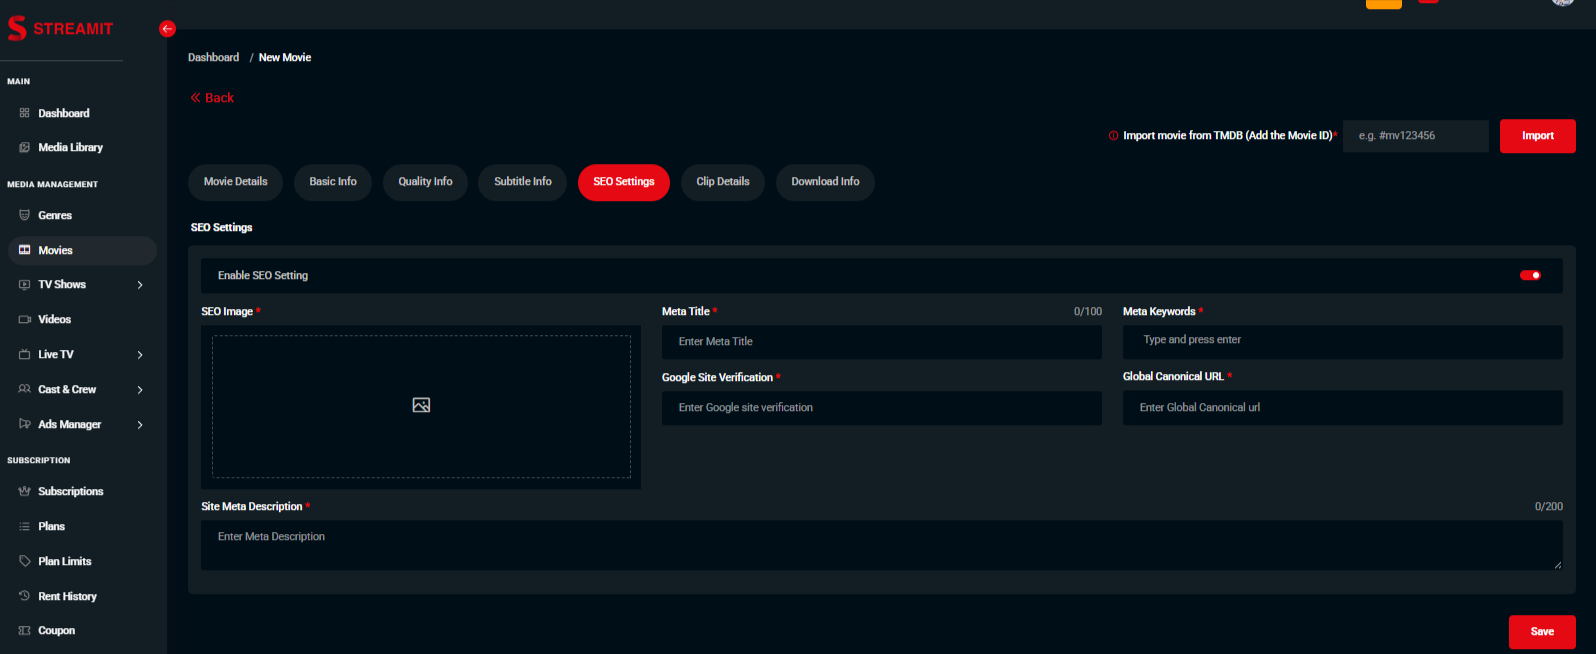The width and height of the screenshot is (1596, 654).
Task: Click the Meta Title input field
Action: [881, 342]
